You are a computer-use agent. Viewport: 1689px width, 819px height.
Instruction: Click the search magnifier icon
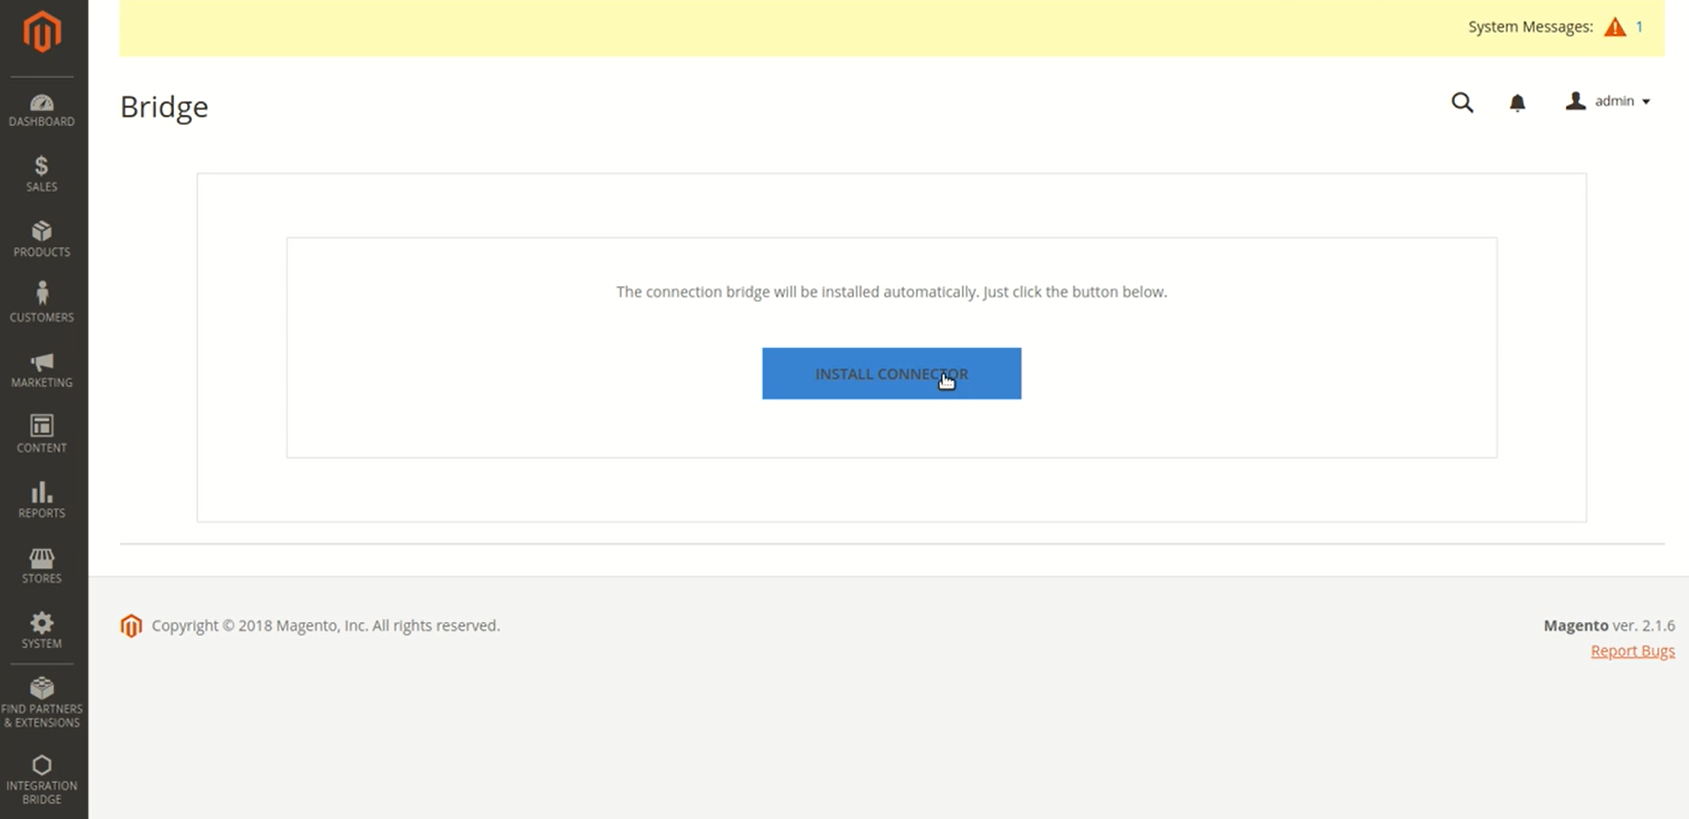(1462, 102)
